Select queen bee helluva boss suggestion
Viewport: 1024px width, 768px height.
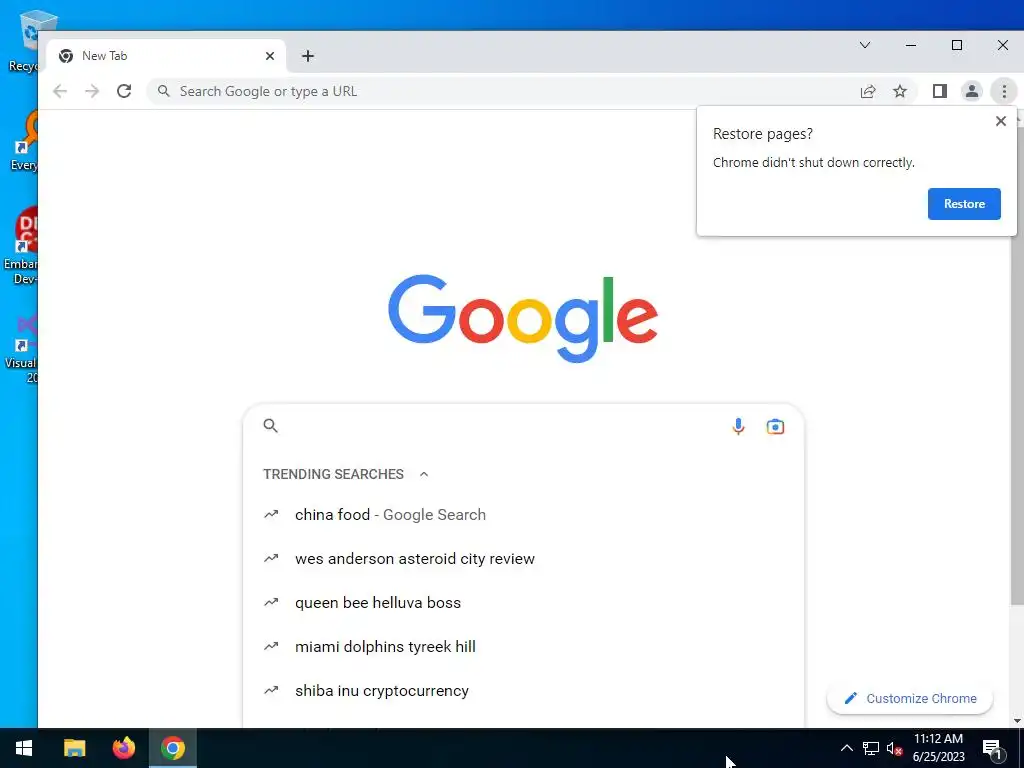522,602
